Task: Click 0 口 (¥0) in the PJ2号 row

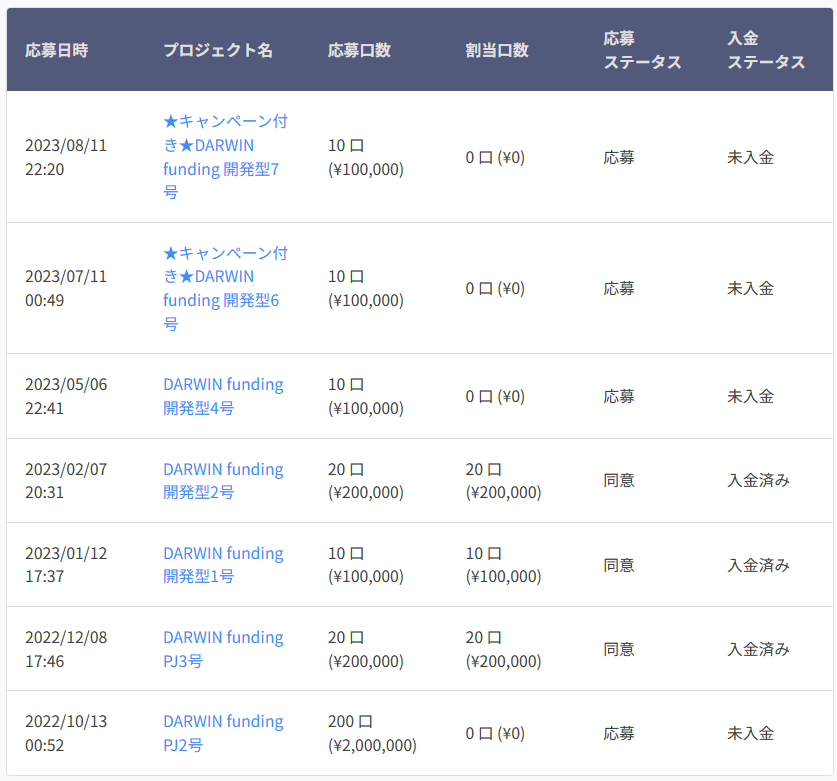Action: point(495,733)
